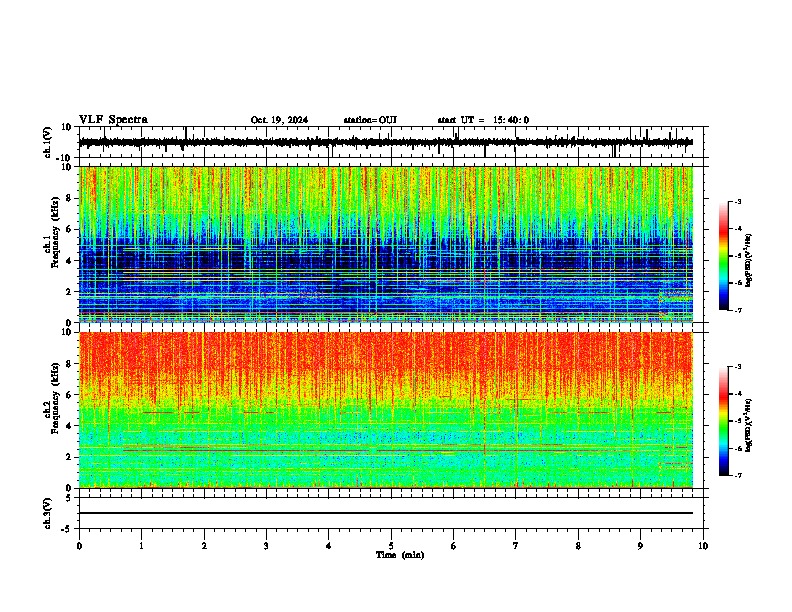
Task: Click the "station=OUI" header label
Action: click(x=370, y=120)
